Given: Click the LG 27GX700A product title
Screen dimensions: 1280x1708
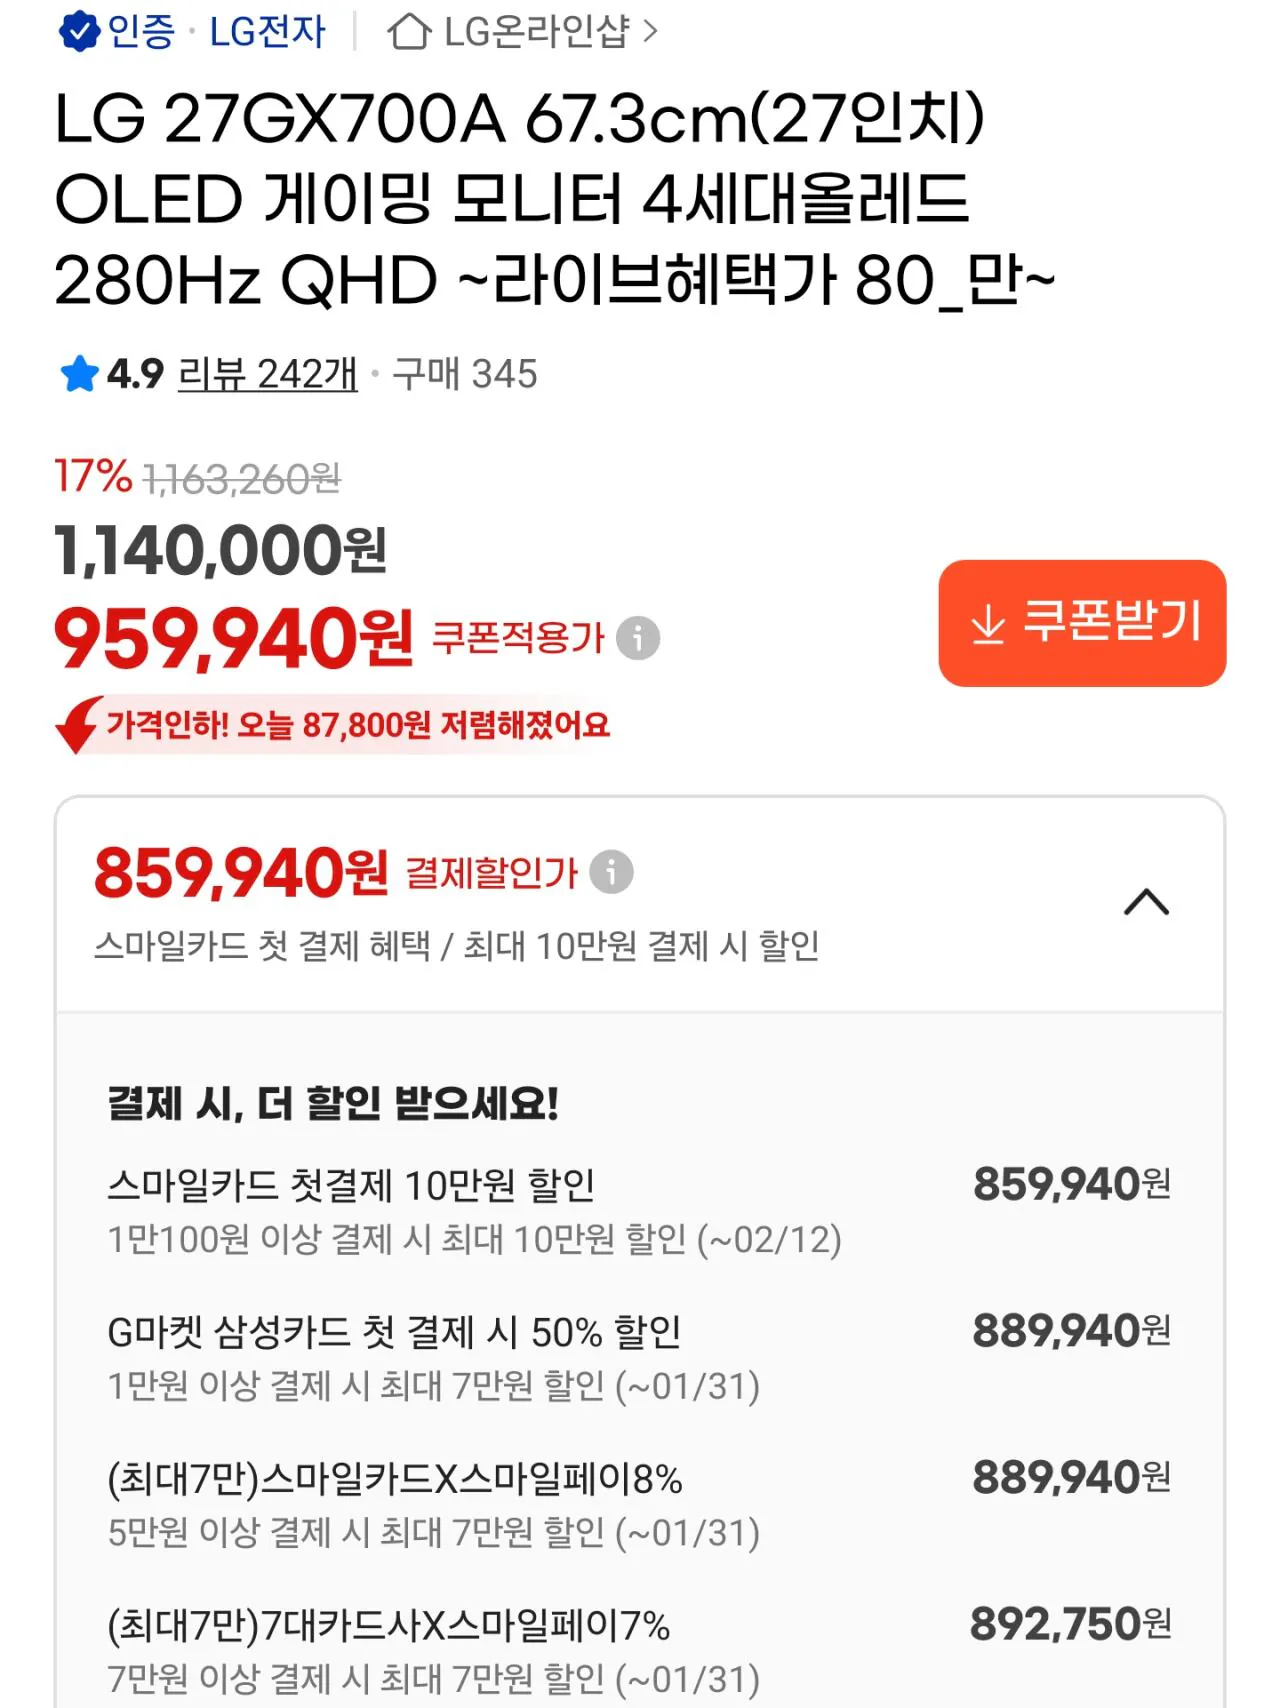Looking at the screenshot, I should point(553,199).
